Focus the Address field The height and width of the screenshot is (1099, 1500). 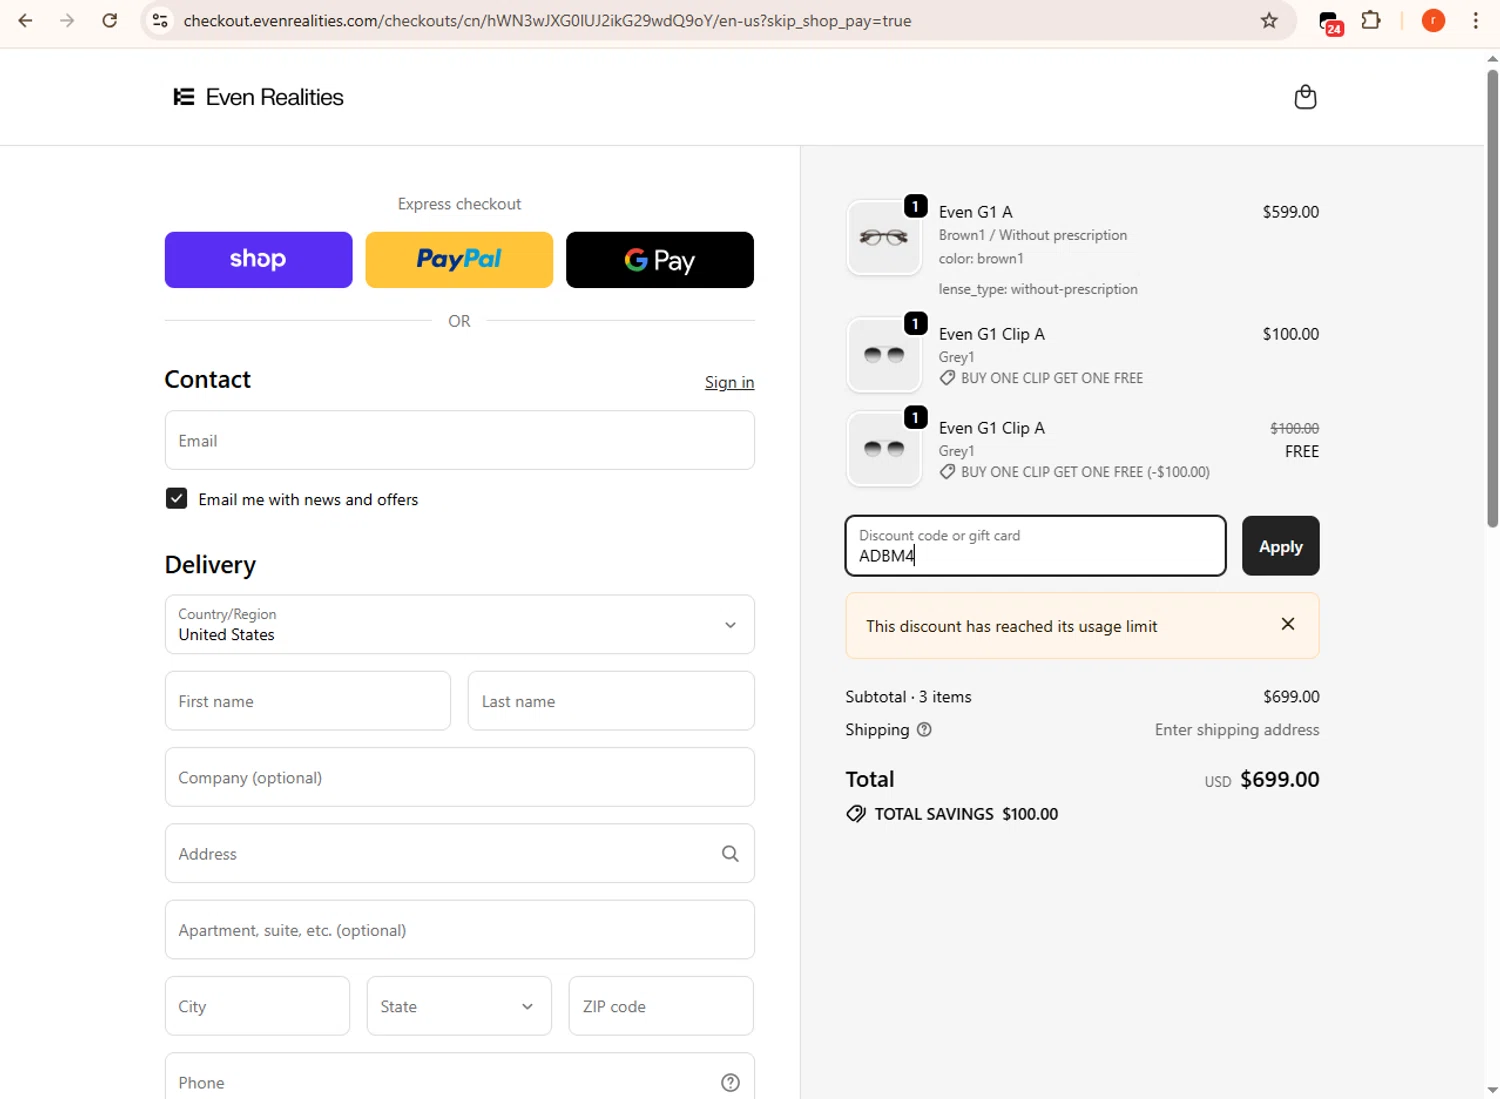460,854
